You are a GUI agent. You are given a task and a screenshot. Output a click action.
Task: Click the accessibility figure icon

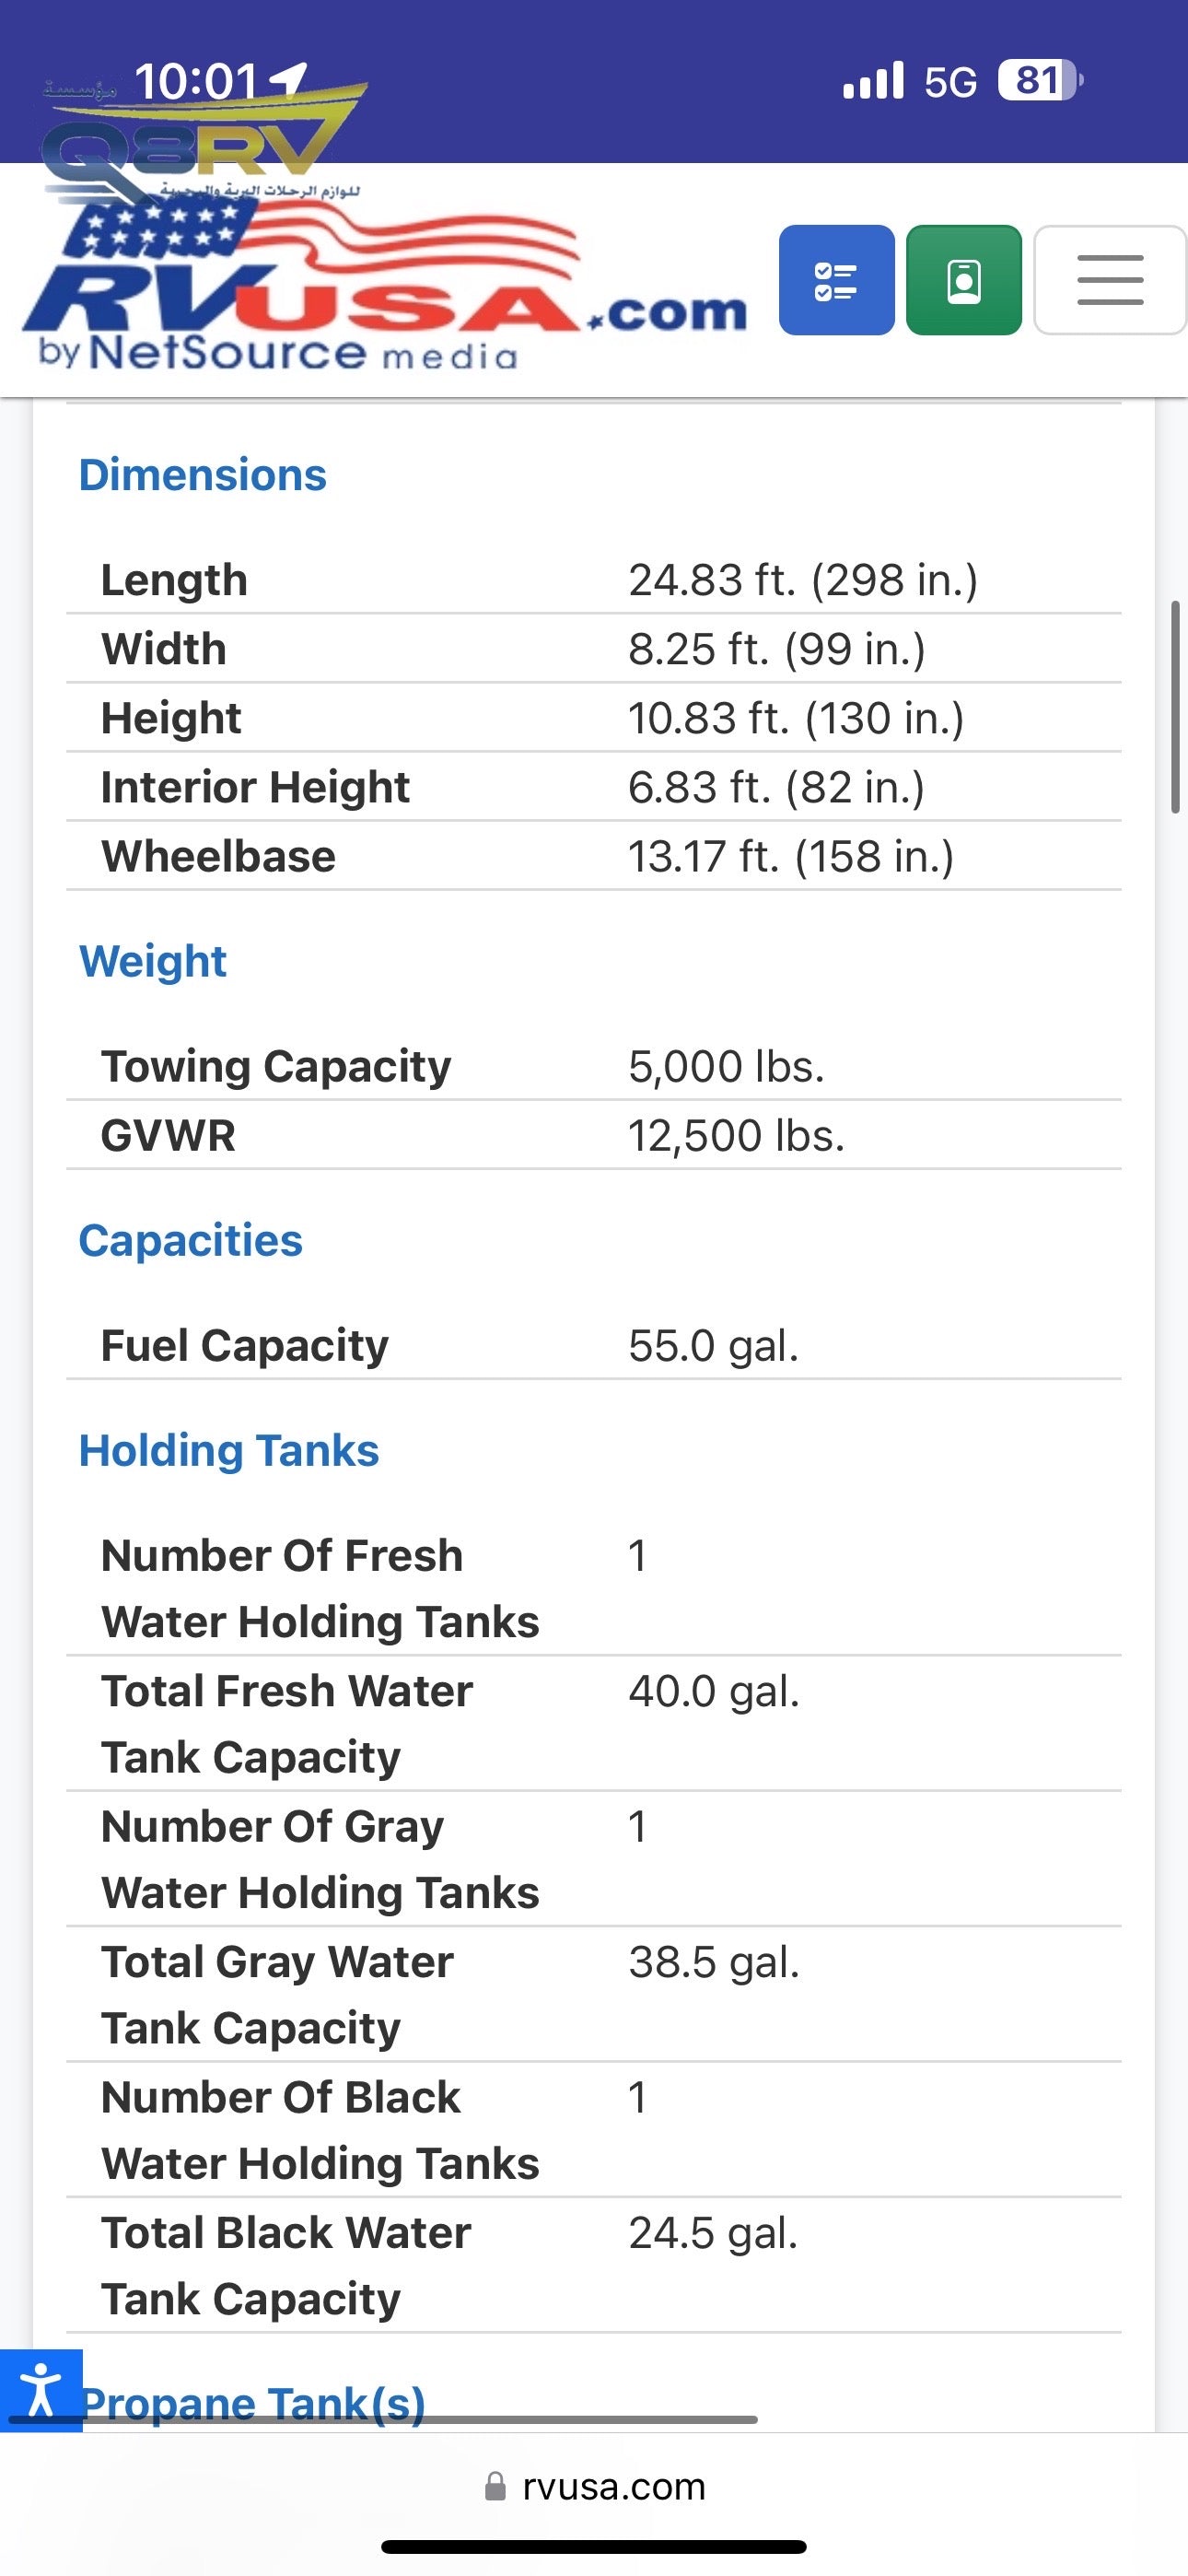[x=40, y=2389]
